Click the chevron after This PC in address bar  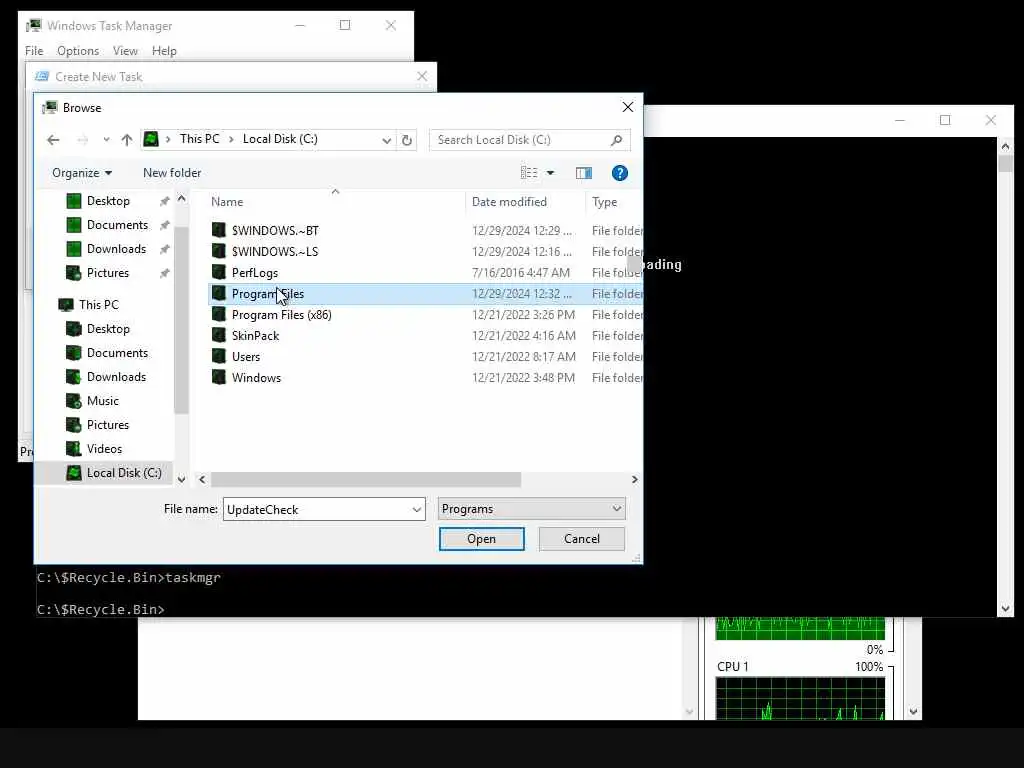231,139
